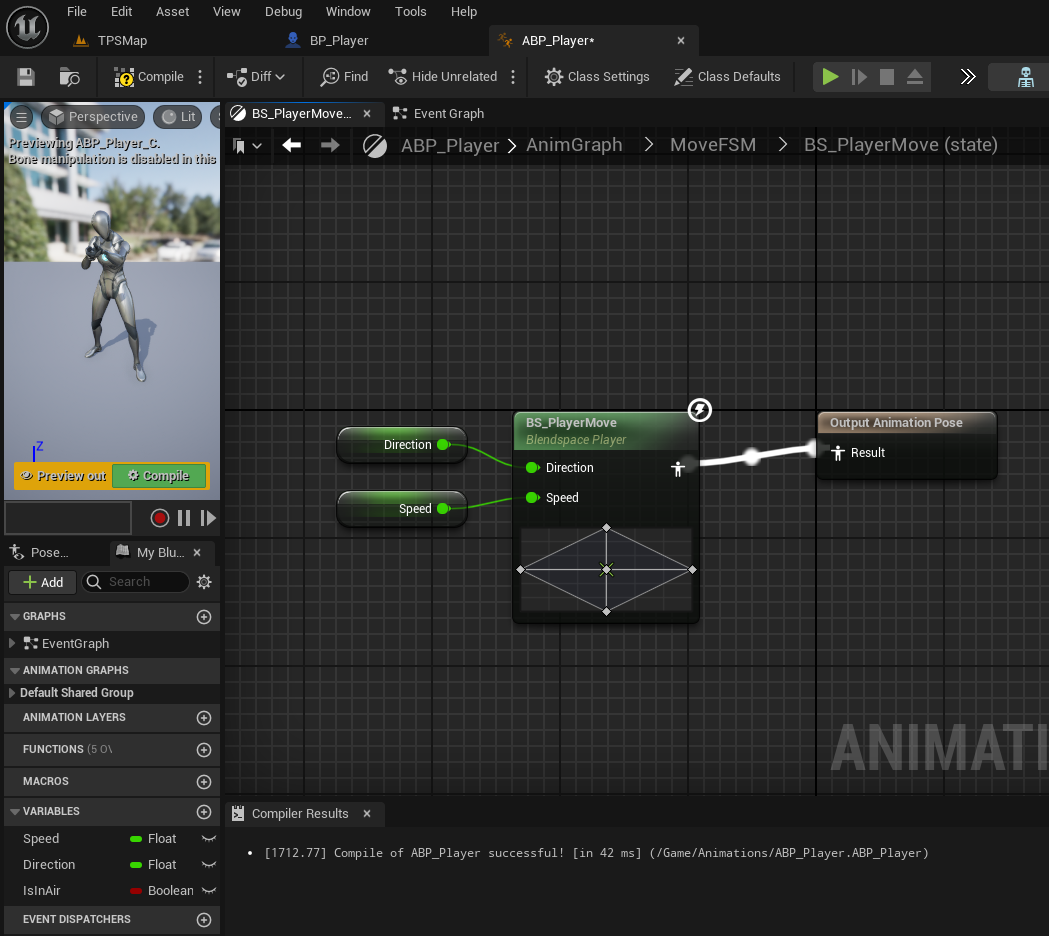
Task: Start recording with the red record button
Action: (x=160, y=518)
